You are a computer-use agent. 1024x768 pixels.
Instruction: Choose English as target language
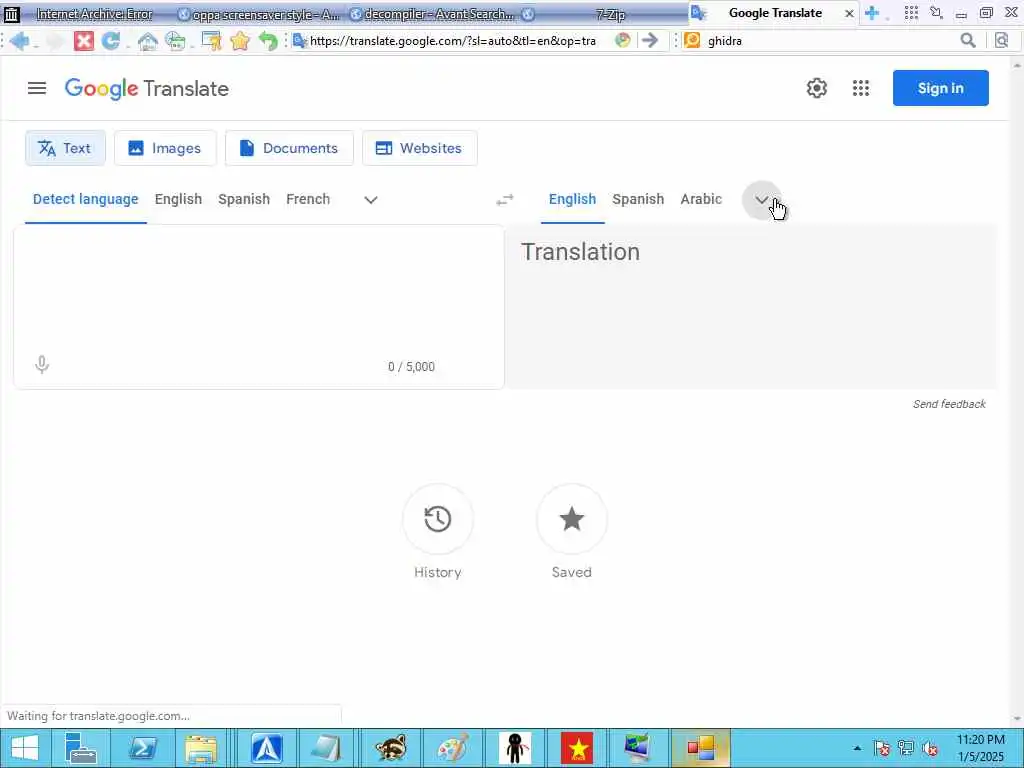(x=572, y=199)
